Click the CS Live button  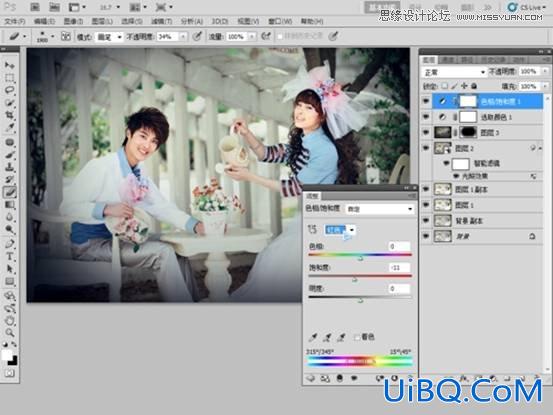pos(524,7)
